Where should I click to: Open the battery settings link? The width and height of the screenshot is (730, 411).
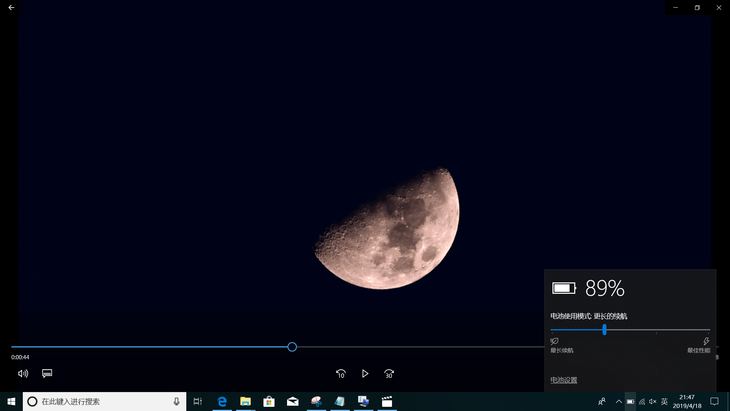click(564, 380)
